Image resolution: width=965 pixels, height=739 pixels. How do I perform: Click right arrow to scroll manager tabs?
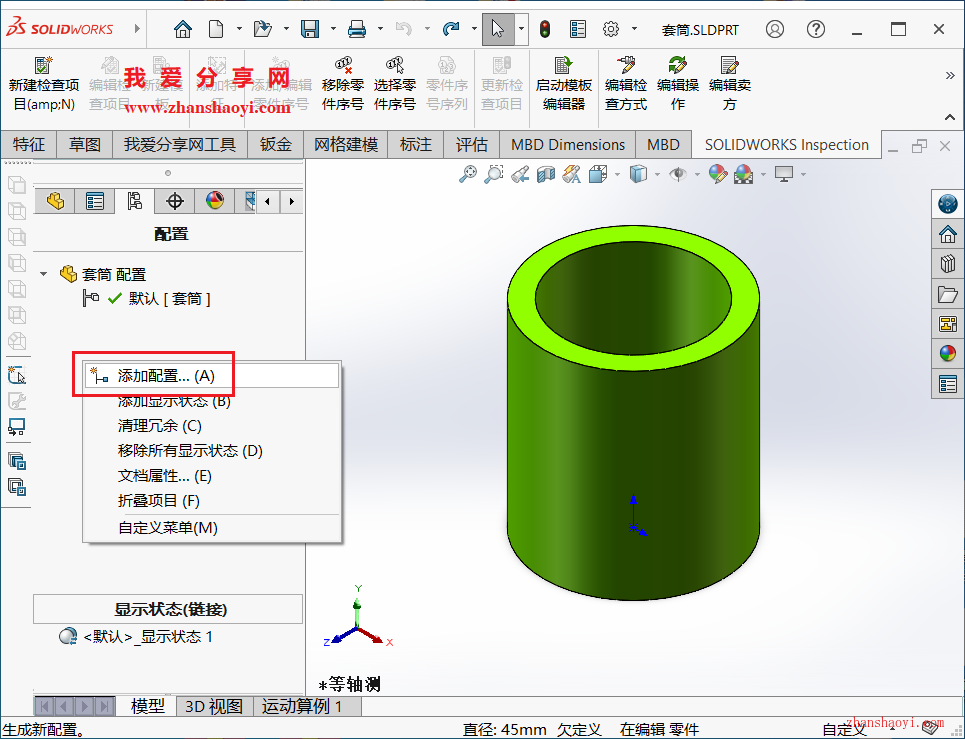(292, 201)
